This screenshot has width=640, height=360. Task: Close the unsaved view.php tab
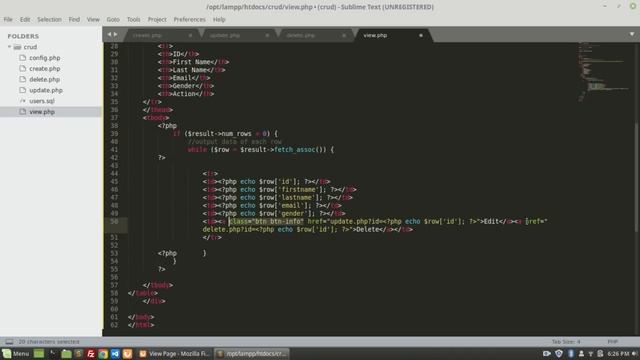420,36
